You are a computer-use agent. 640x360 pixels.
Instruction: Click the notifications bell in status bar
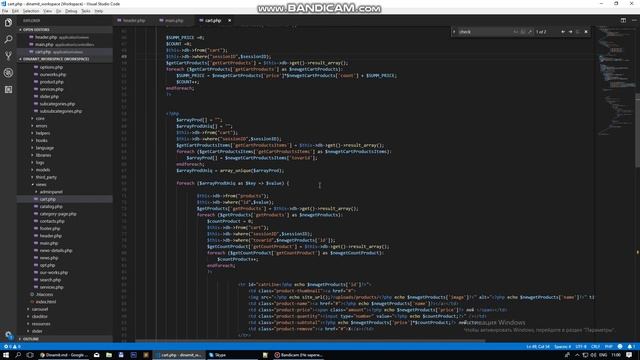point(631,347)
